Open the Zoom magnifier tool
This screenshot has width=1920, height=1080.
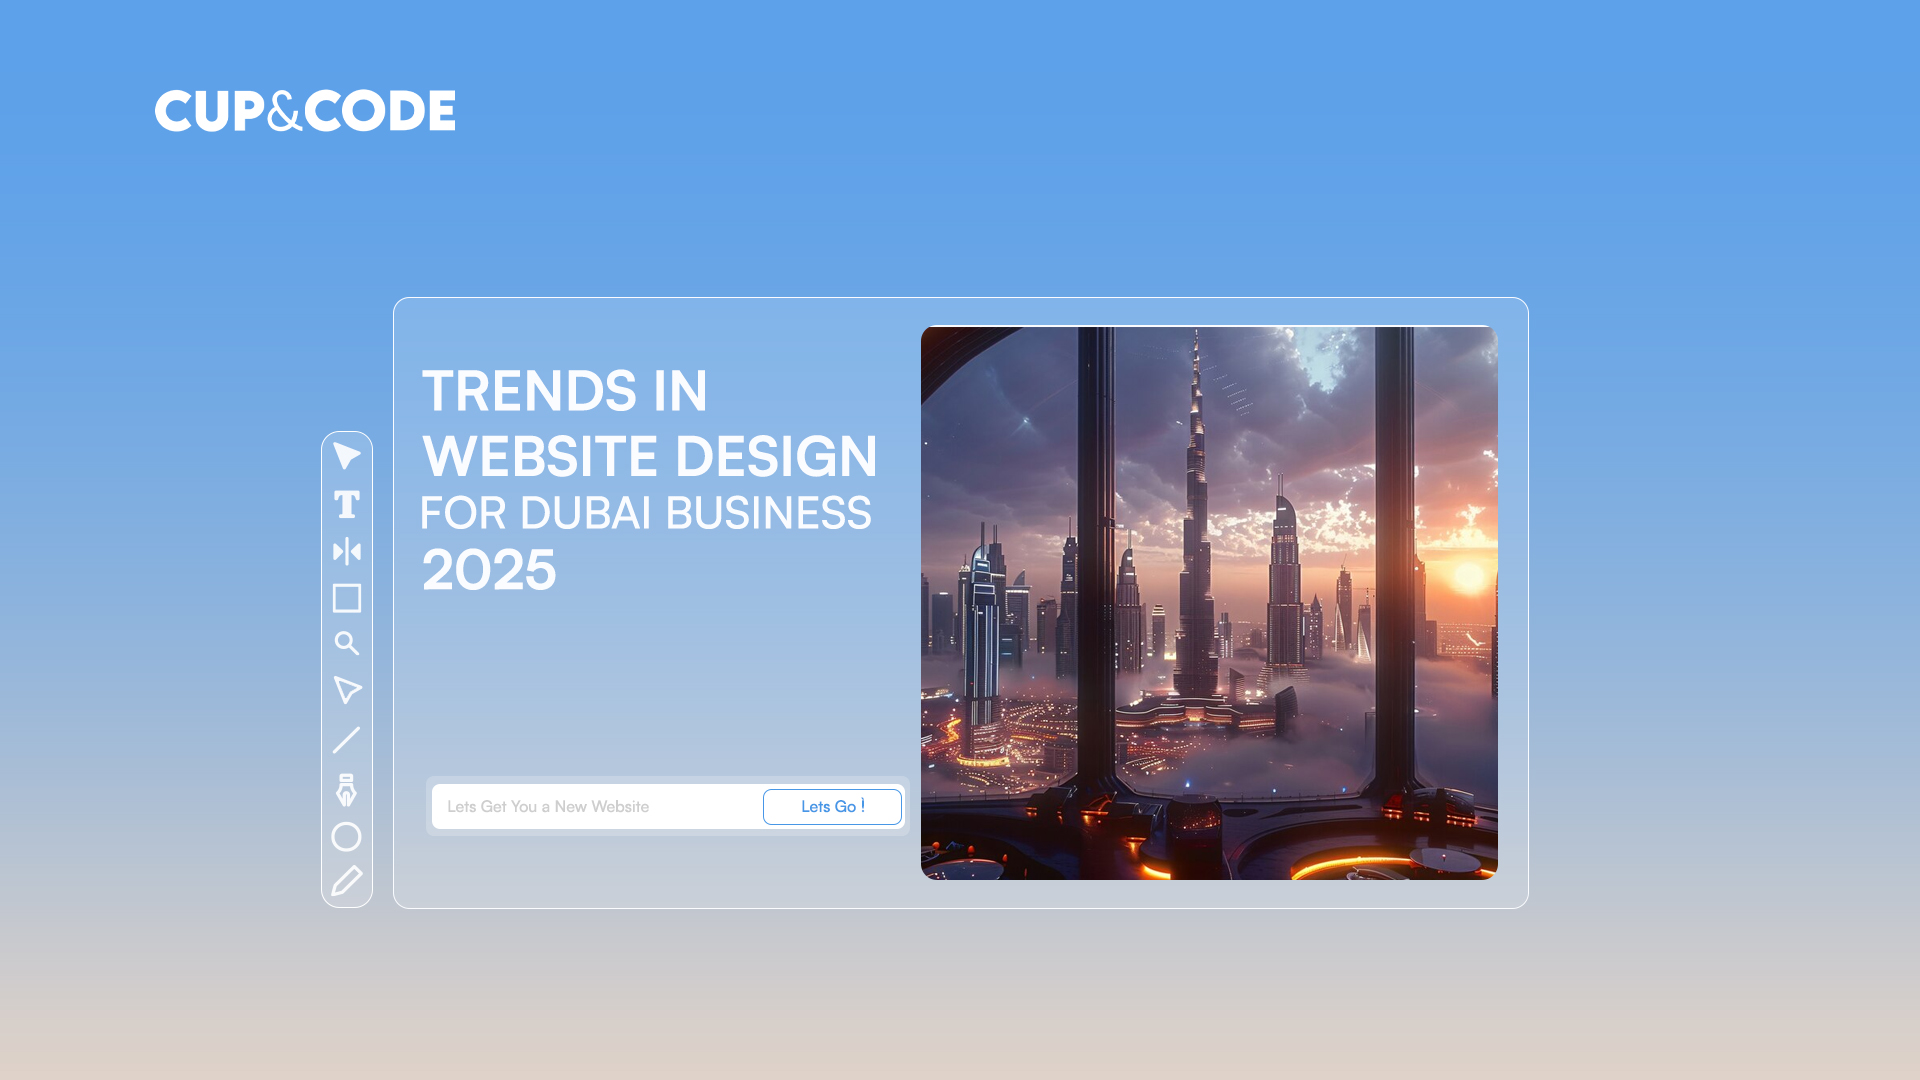point(347,645)
